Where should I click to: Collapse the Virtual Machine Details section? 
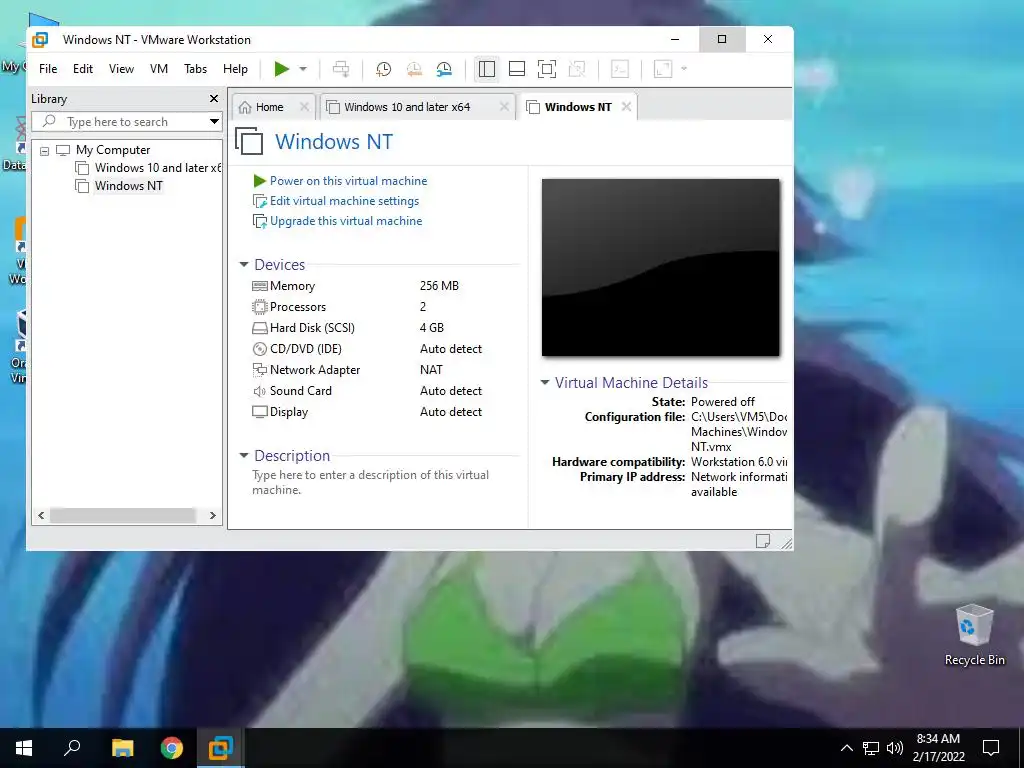(545, 383)
